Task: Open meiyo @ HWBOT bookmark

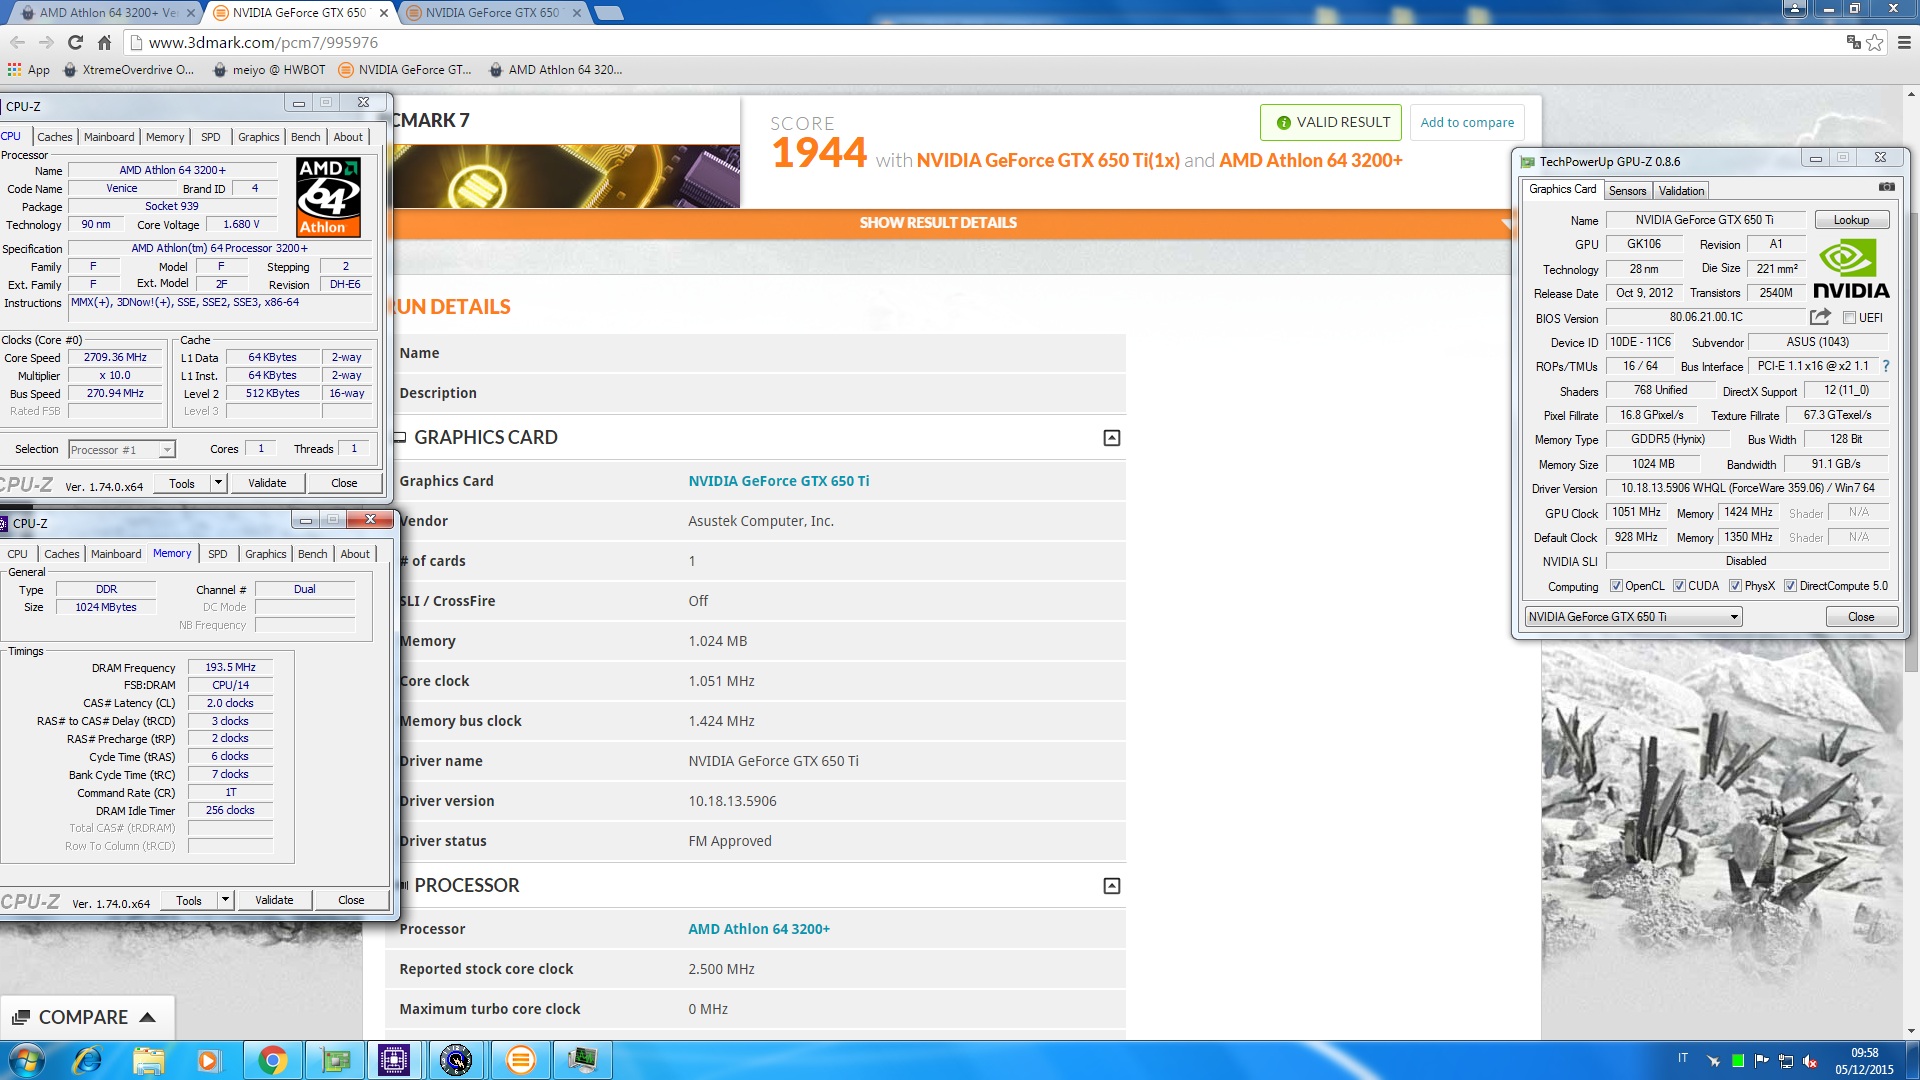Action: tap(270, 70)
